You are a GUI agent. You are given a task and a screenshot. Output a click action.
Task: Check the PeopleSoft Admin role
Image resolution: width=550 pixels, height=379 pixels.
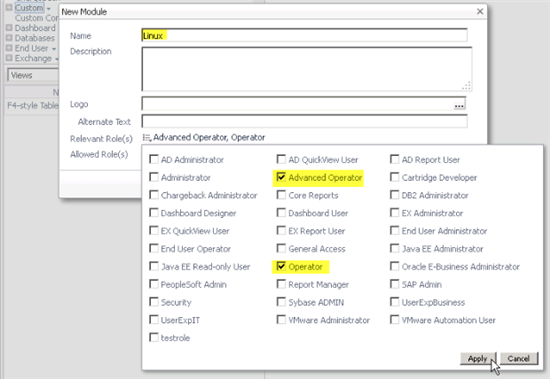[x=154, y=284]
